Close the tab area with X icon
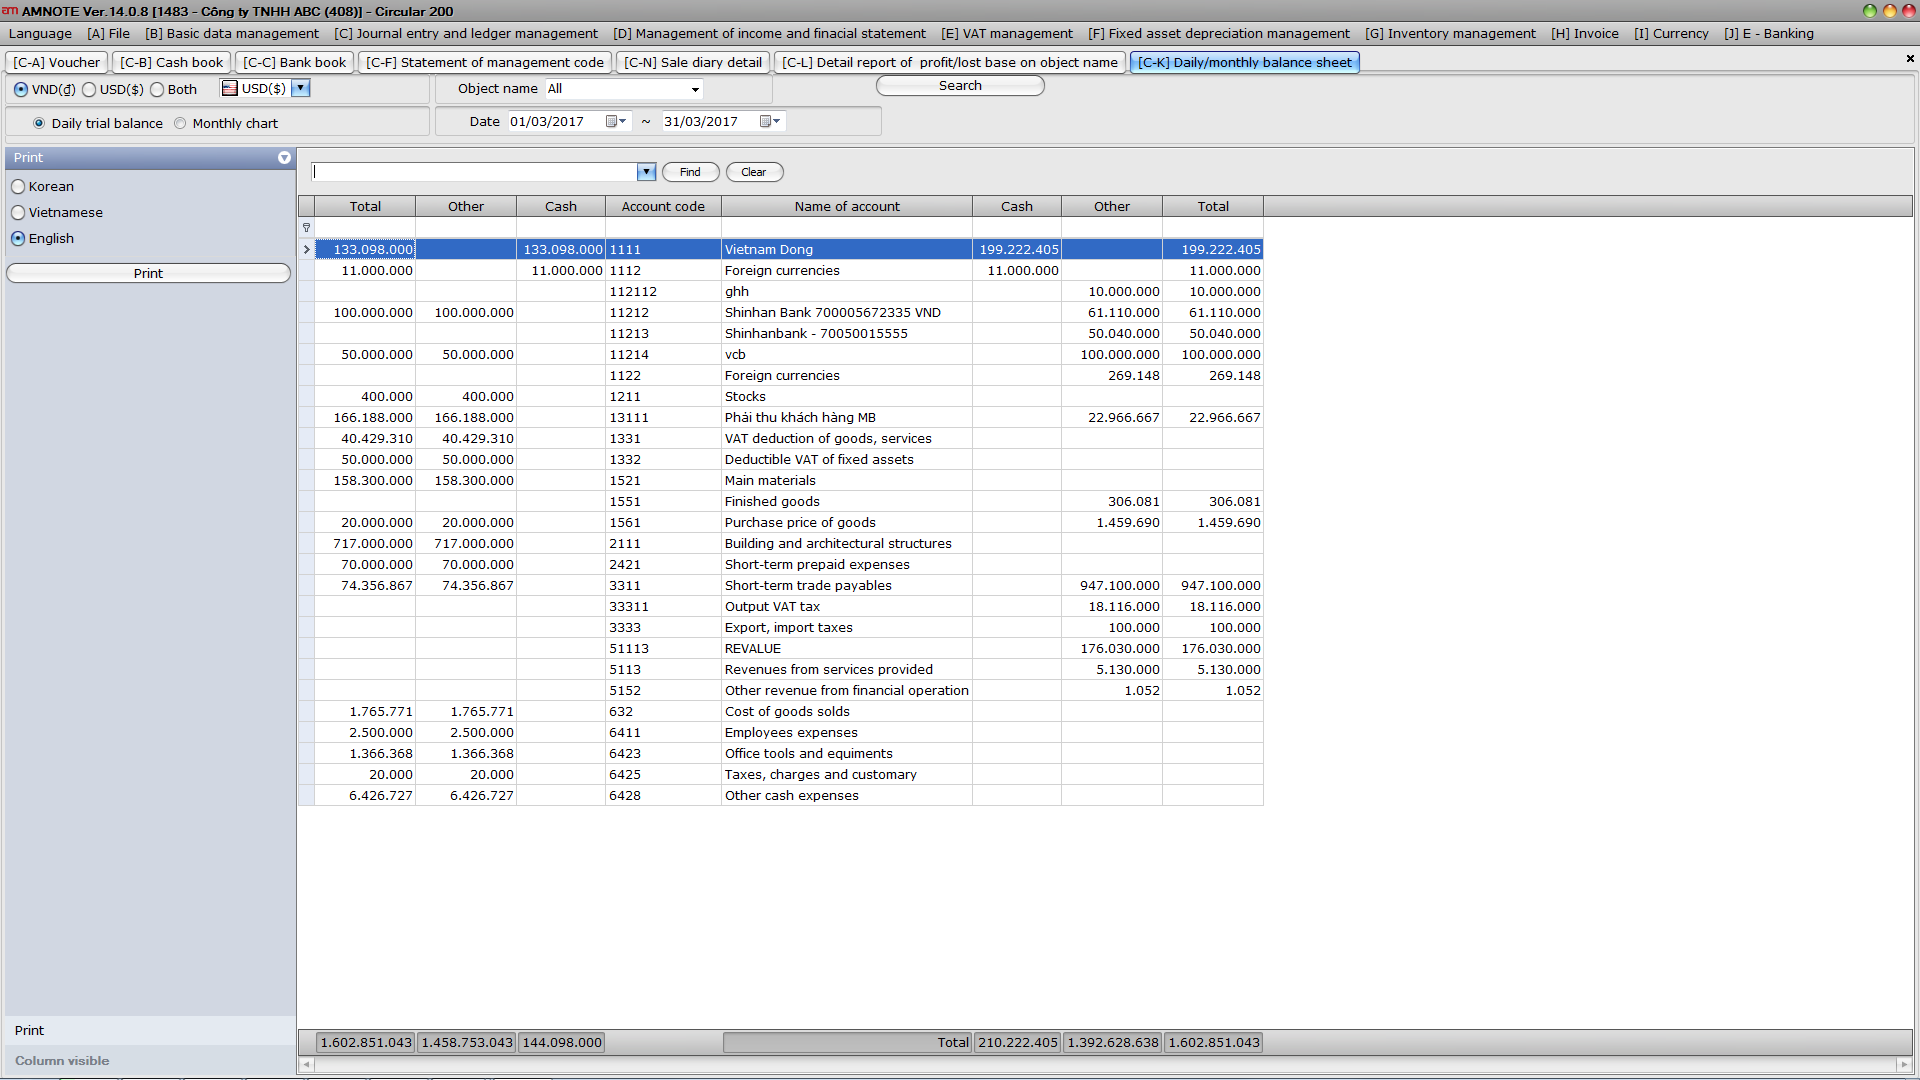Image resolution: width=1920 pixels, height=1080 pixels. [1909, 59]
